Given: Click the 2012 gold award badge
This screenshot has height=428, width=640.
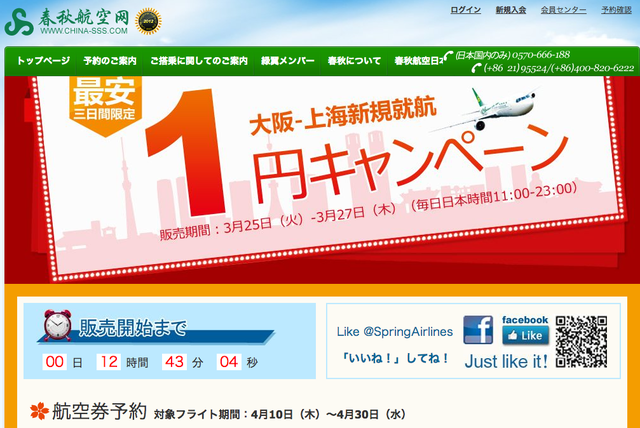Looking at the screenshot, I should tap(148, 21).
